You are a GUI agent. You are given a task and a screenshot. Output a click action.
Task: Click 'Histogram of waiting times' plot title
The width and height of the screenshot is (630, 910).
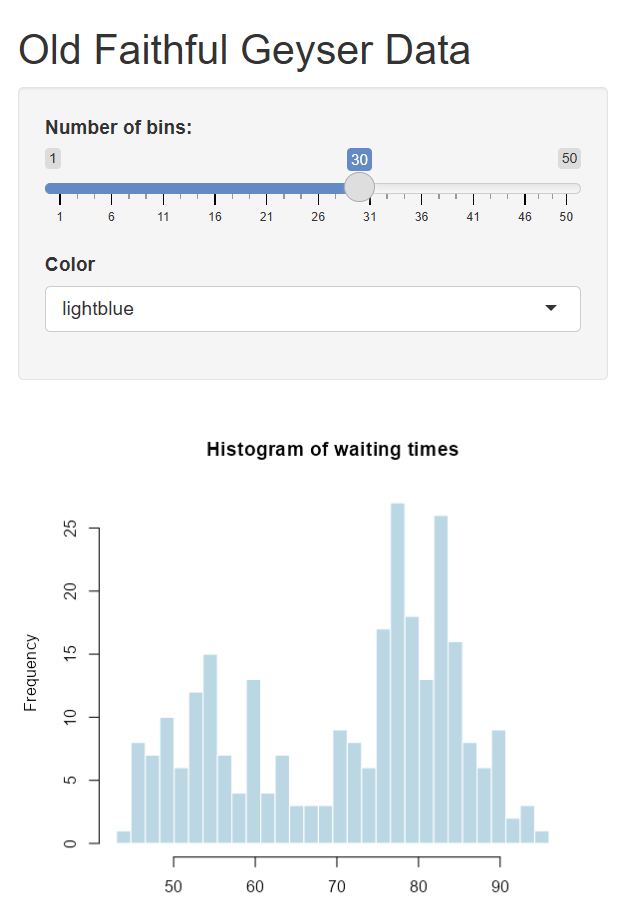(332, 449)
